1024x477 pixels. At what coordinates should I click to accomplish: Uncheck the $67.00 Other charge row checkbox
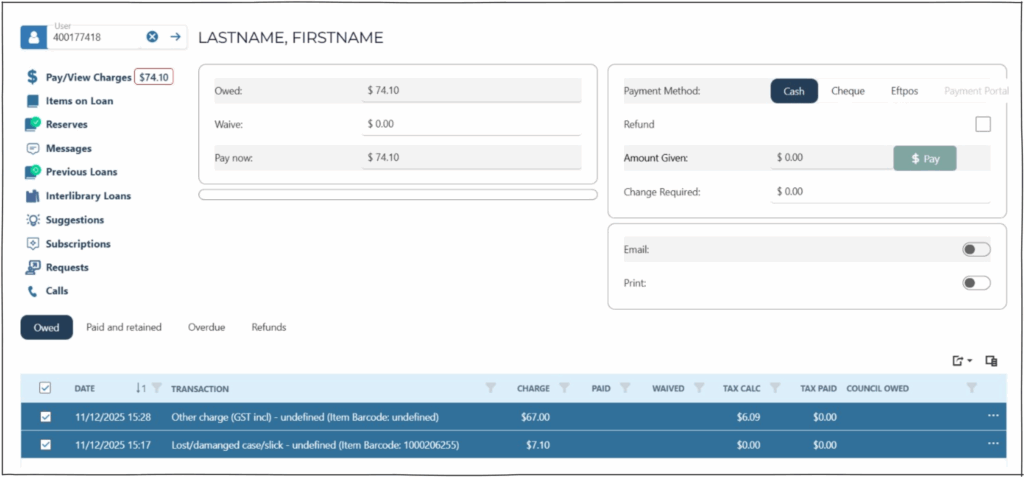[x=45, y=417]
